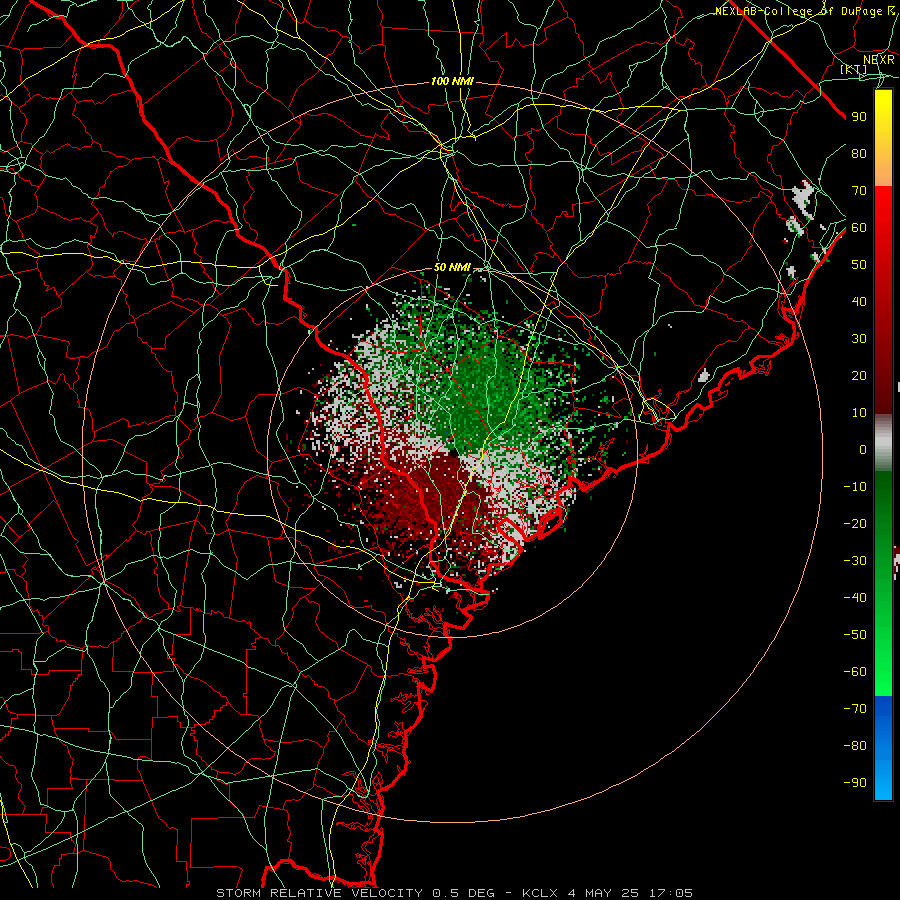900x900 pixels.
Task: Click the 70 value on the velocity scale
Action: (859, 191)
